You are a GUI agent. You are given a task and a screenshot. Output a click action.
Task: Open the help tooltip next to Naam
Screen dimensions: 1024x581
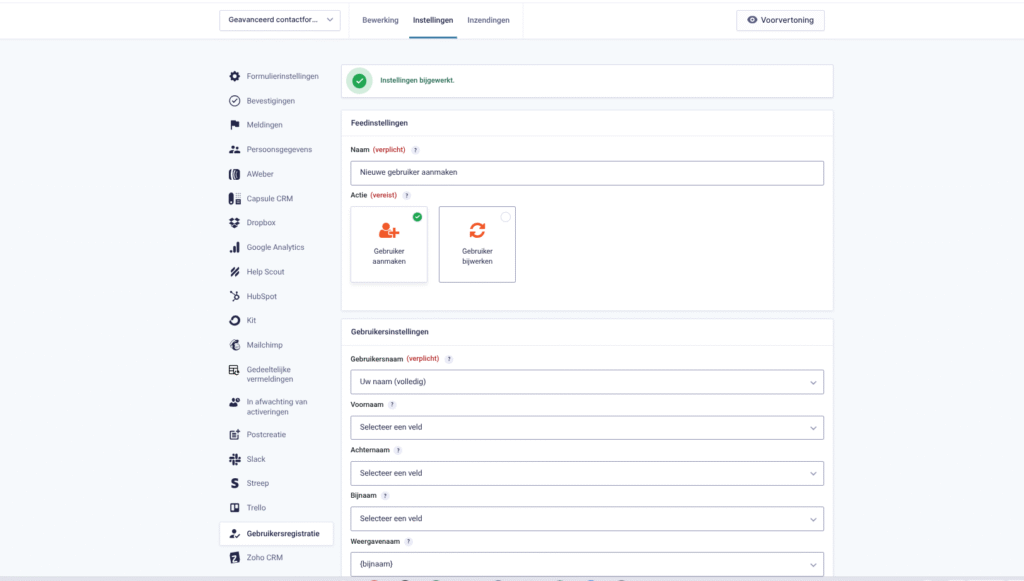pyautogui.click(x=417, y=149)
